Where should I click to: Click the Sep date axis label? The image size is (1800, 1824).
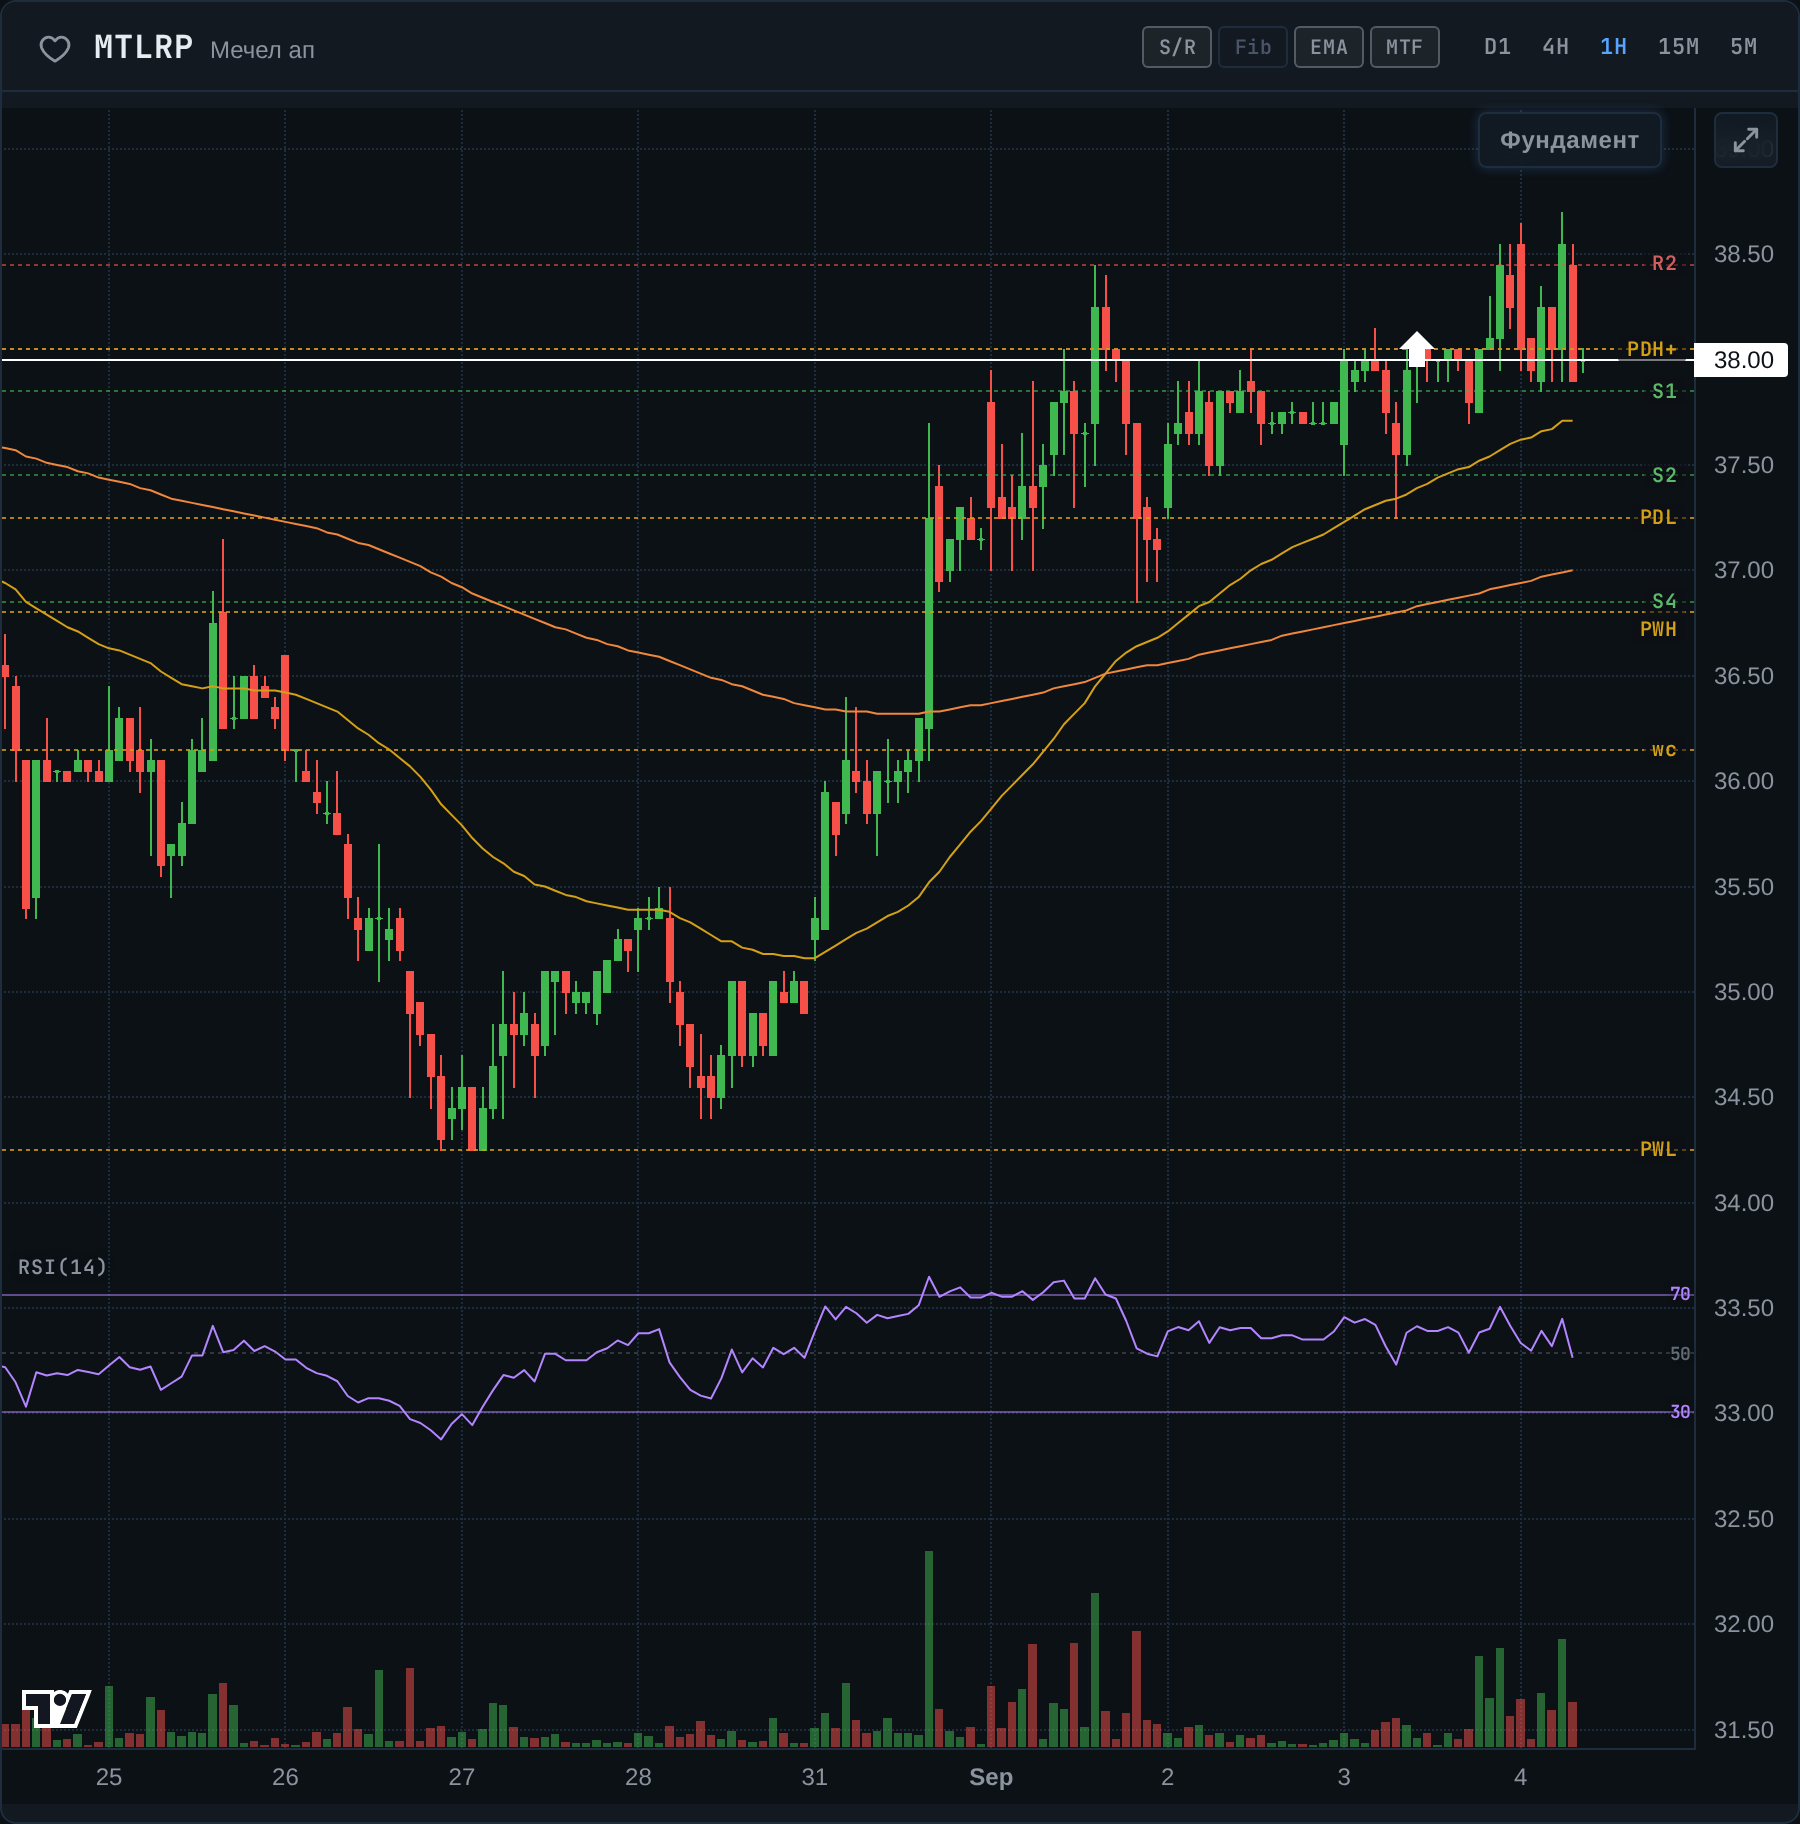[991, 1777]
